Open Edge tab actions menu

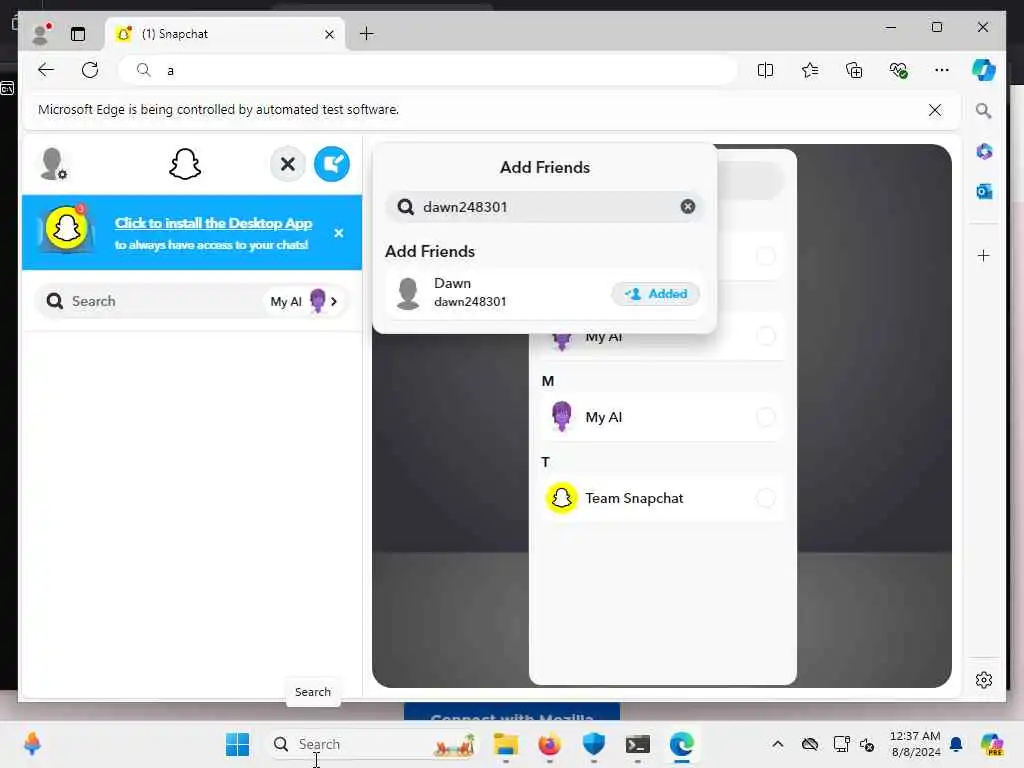[78, 34]
